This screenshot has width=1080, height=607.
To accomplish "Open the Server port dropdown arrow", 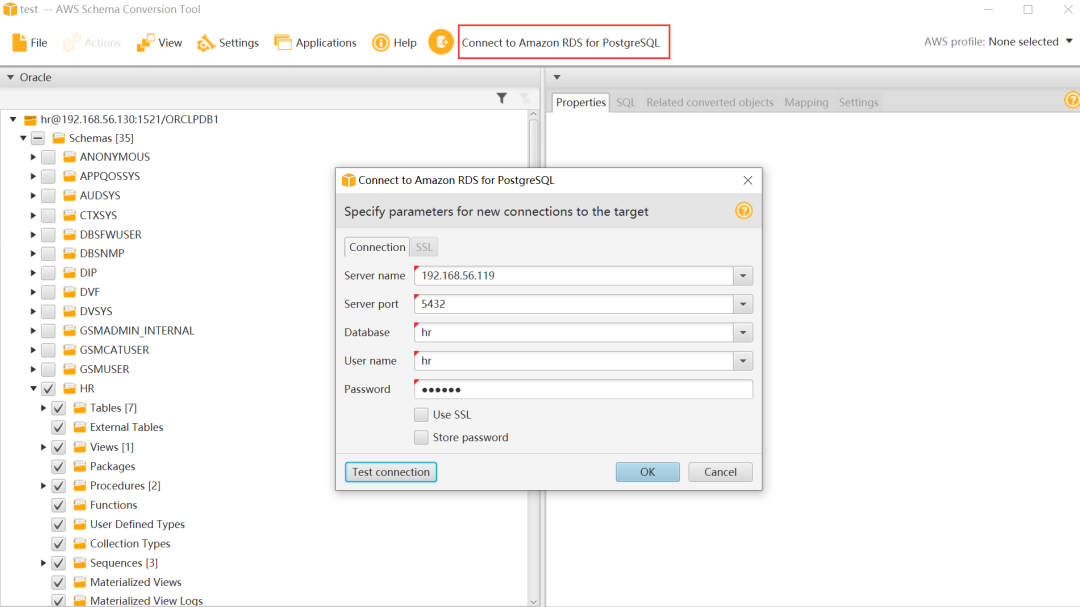I will [743, 304].
